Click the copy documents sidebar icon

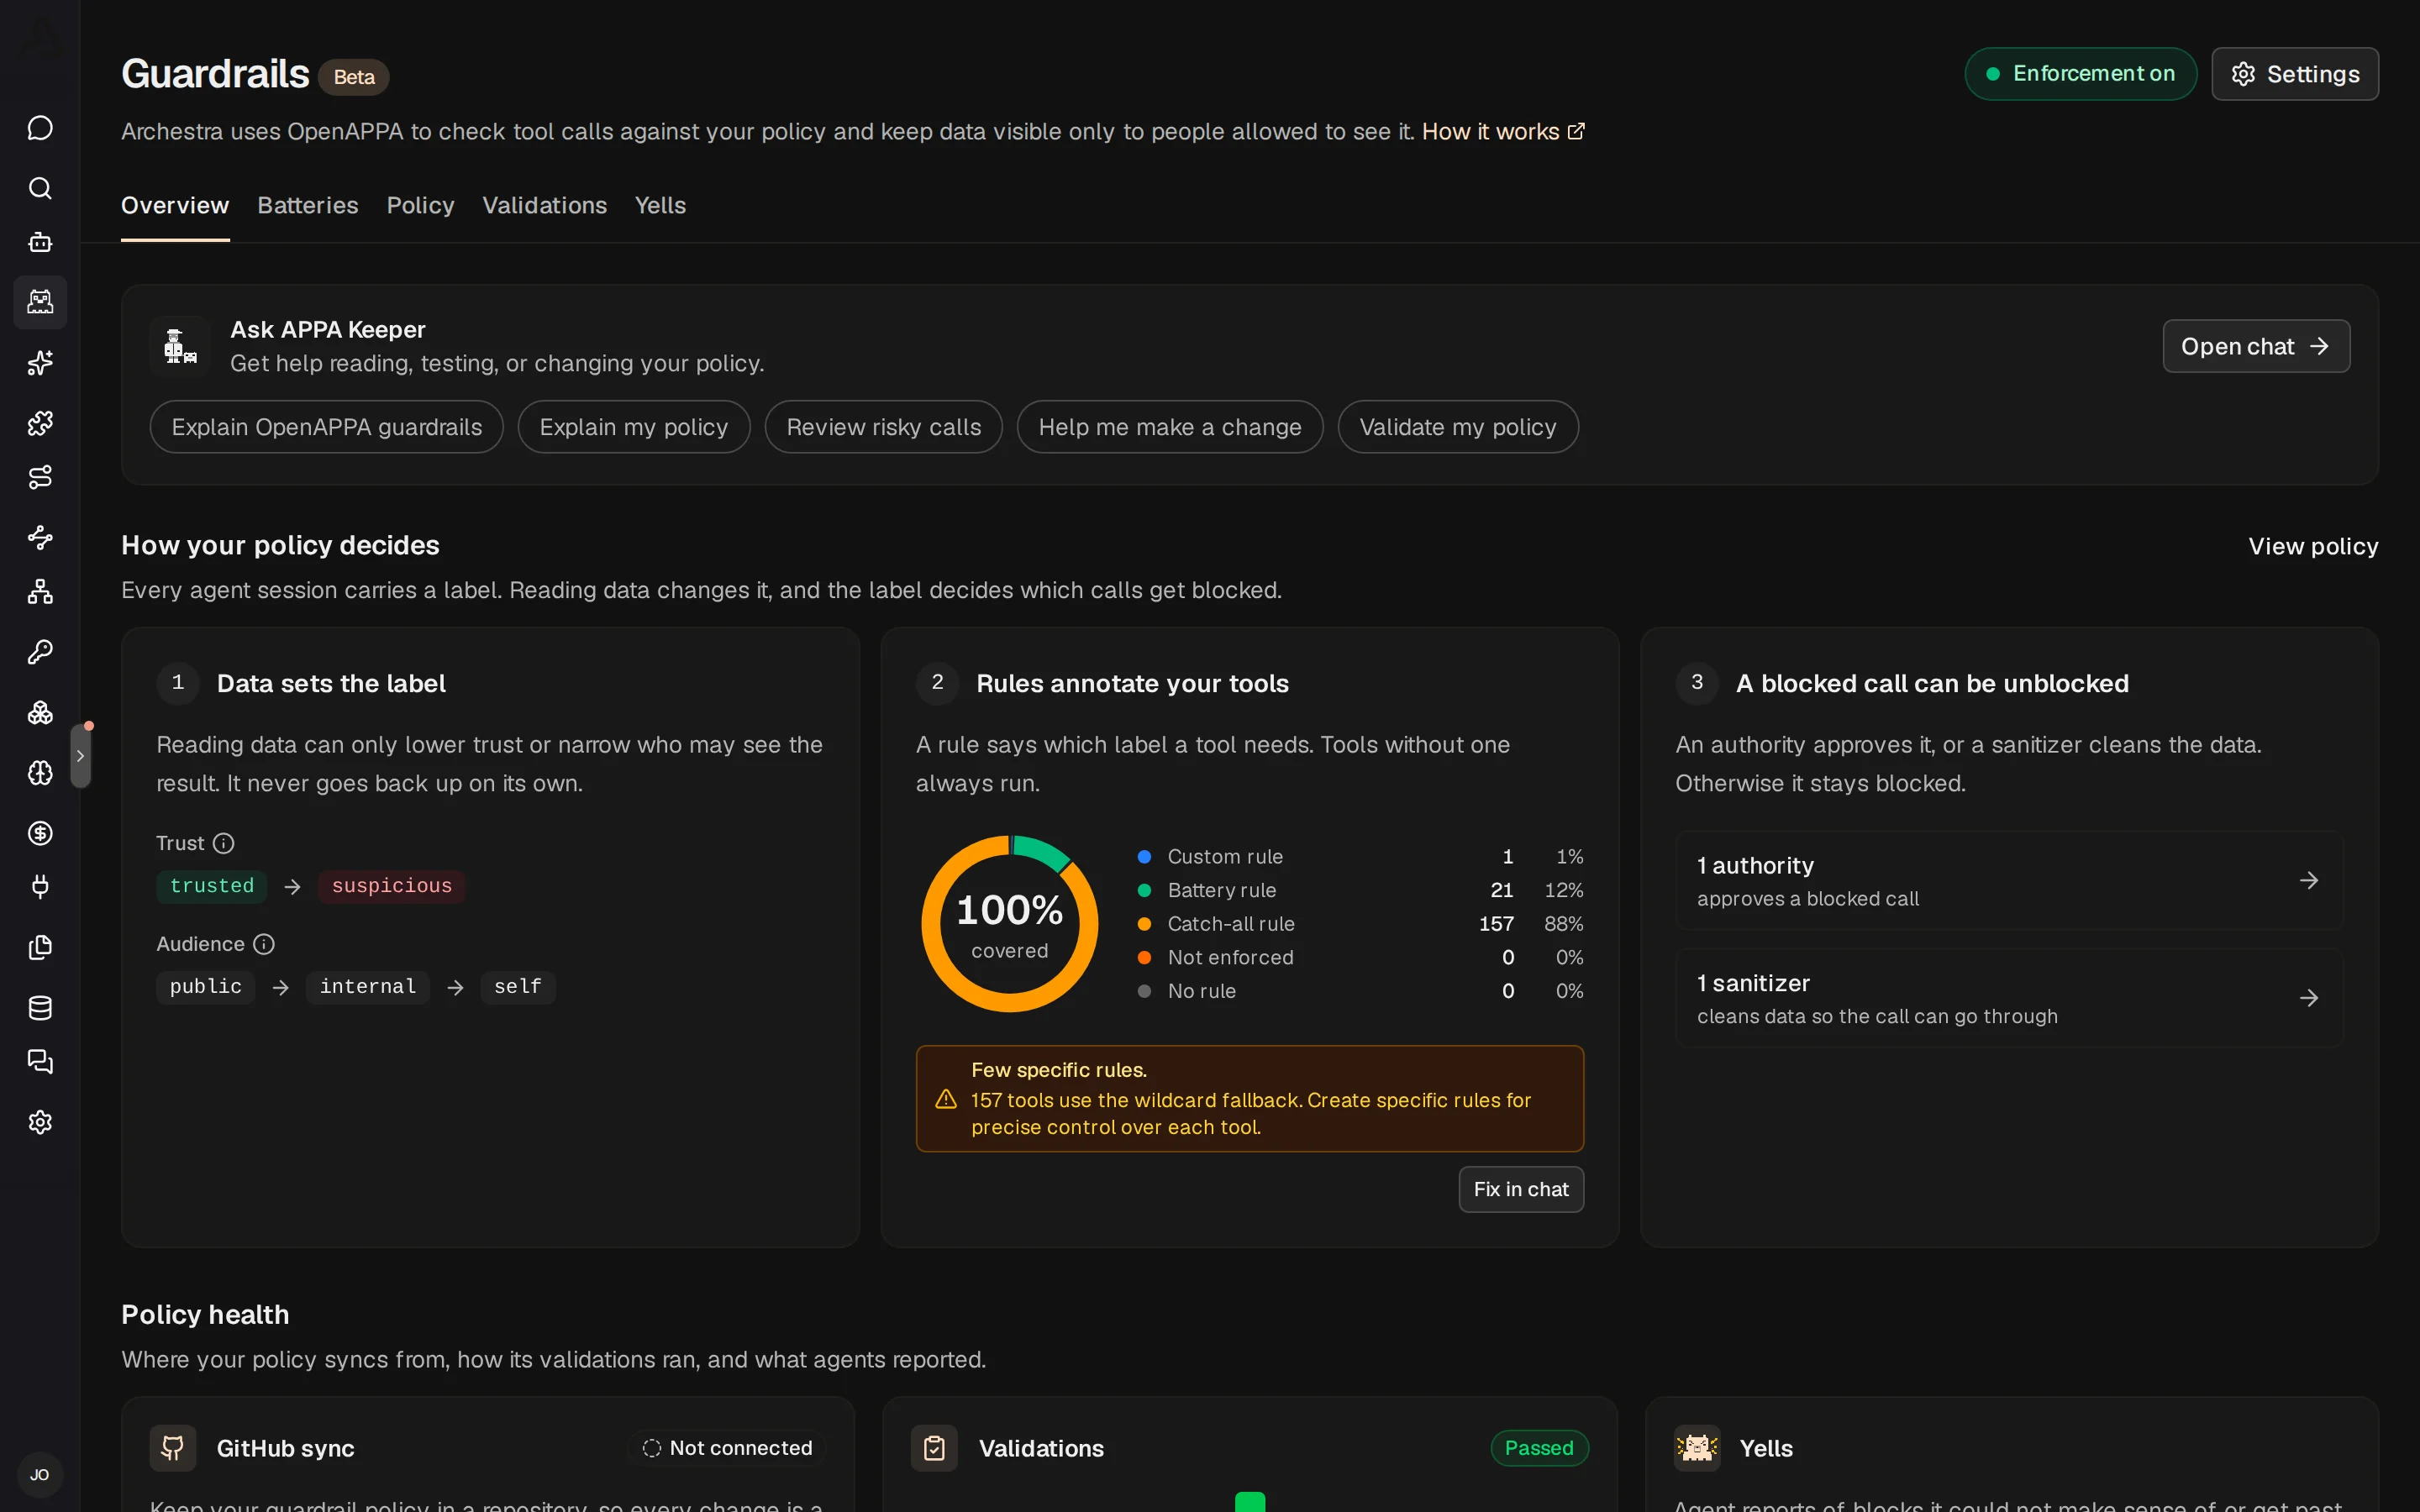[x=40, y=947]
